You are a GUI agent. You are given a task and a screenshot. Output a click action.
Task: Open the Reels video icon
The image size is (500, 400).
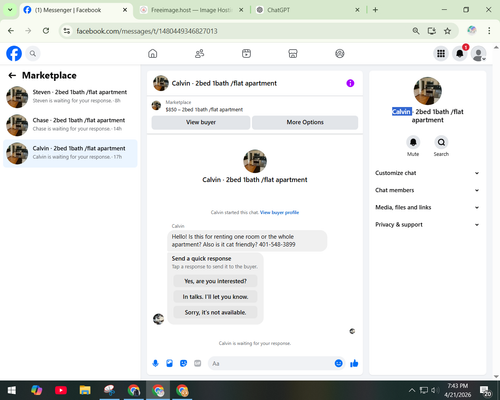[x=246, y=53]
